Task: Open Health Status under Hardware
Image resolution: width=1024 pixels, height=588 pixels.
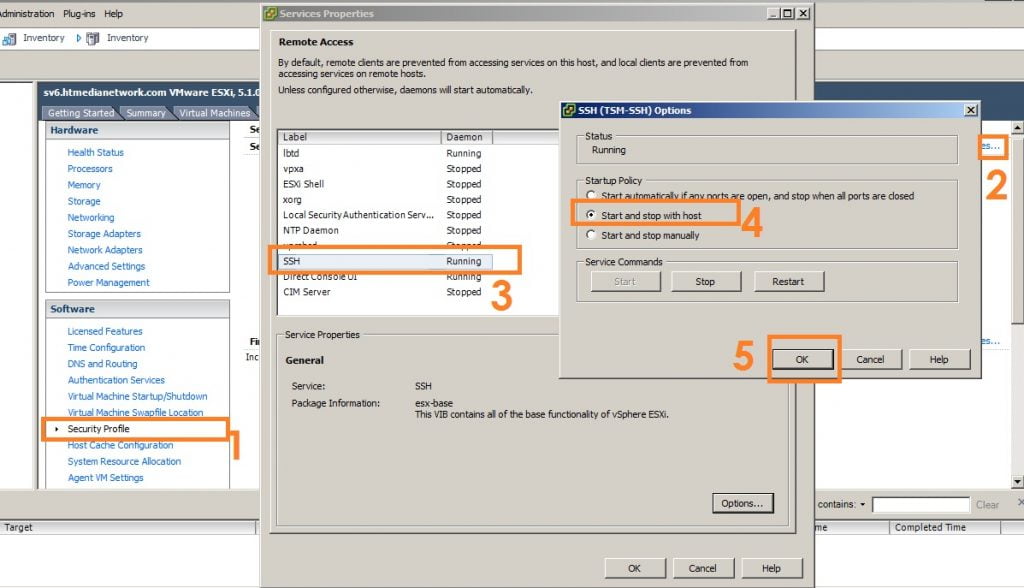Action: tap(95, 152)
